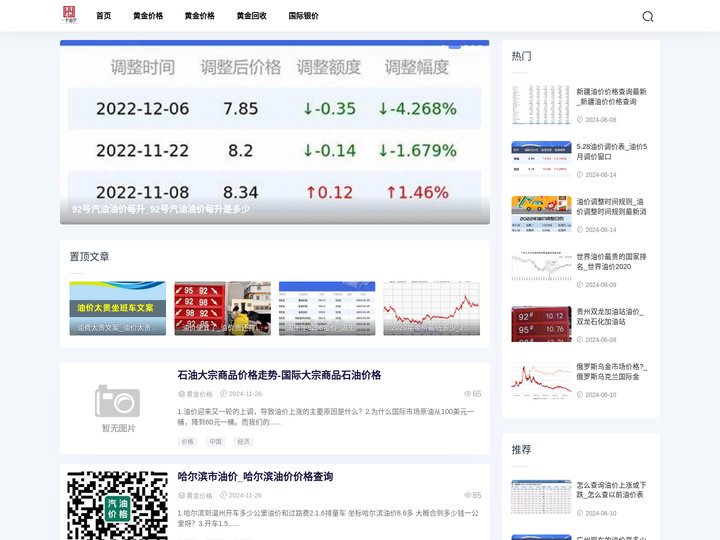Open the 黄金回收 menu item
Viewport: 720px width, 540px height.
click(x=251, y=16)
